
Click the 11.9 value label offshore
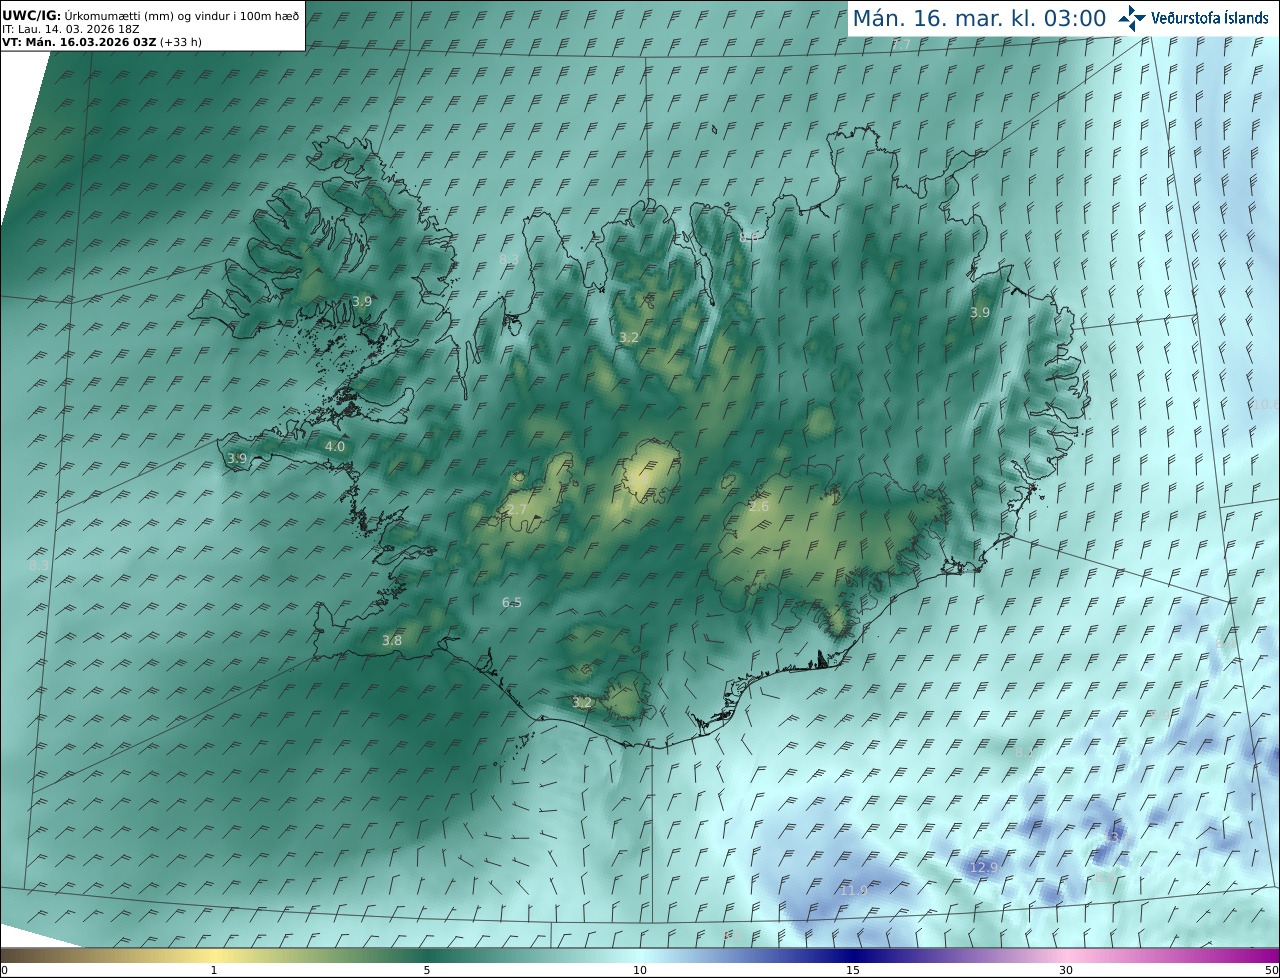(x=854, y=889)
